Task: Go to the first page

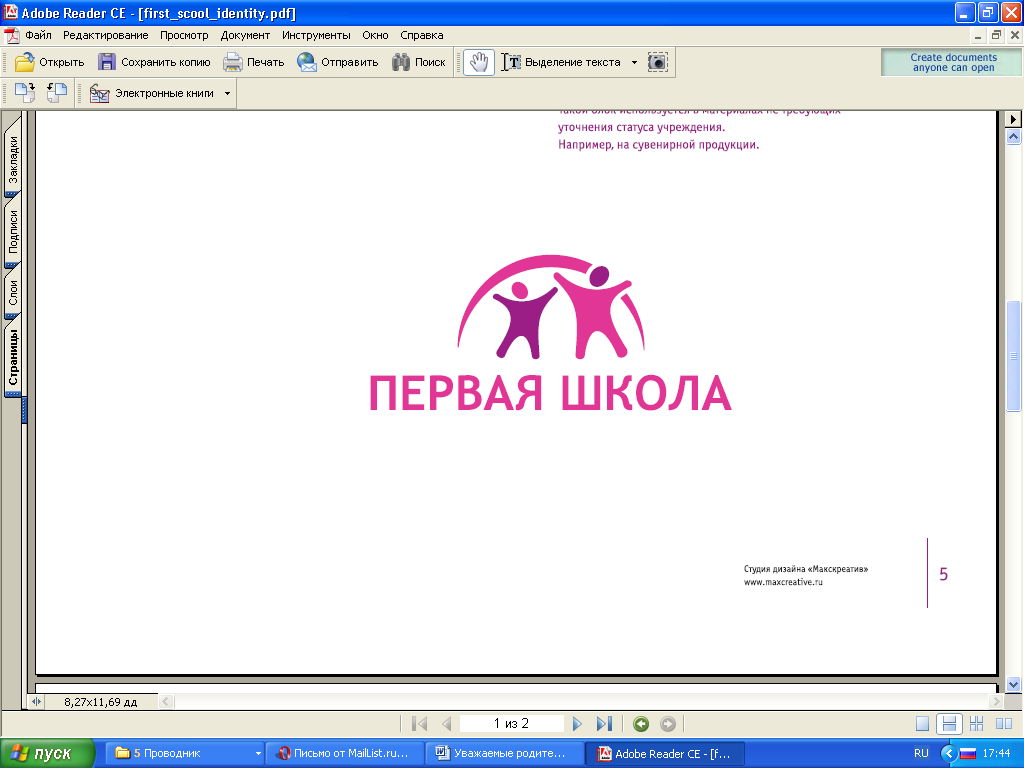Action: click(x=419, y=724)
